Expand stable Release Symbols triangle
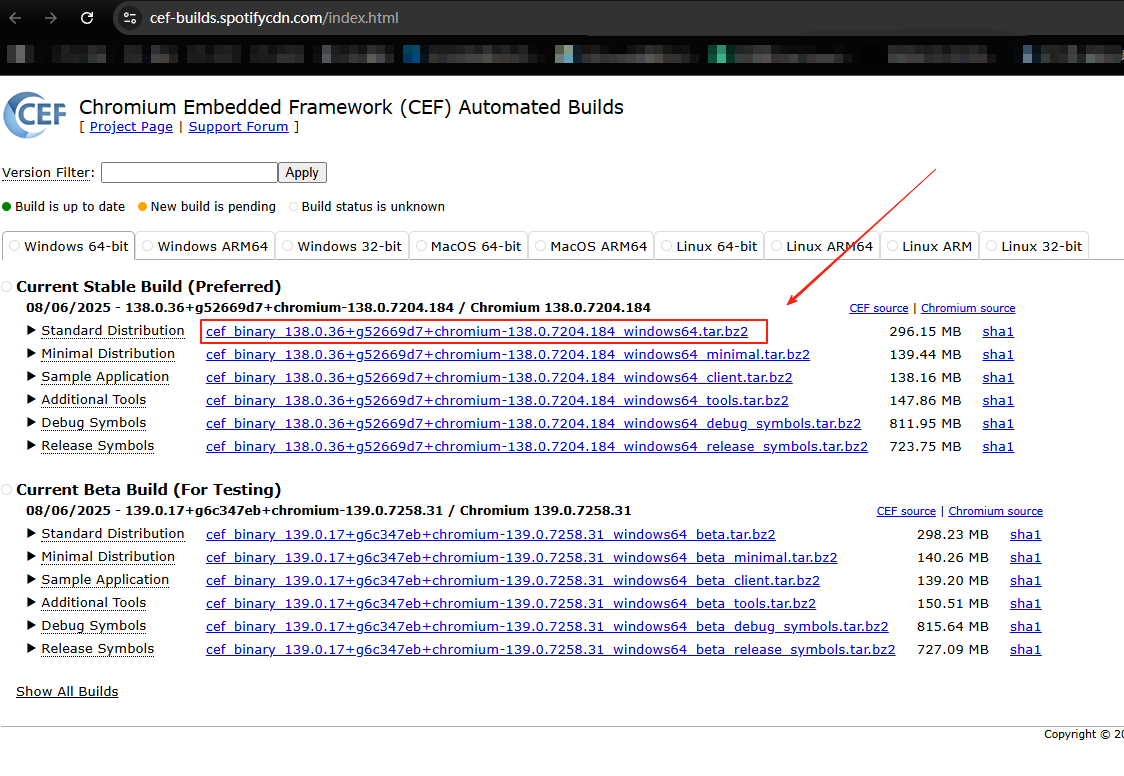The image size is (1124, 776). (x=31, y=445)
